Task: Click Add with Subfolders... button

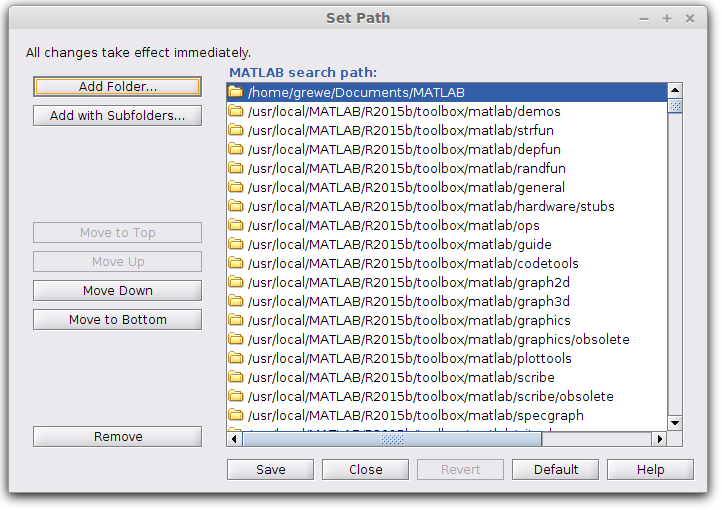Action: click(x=117, y=115)
